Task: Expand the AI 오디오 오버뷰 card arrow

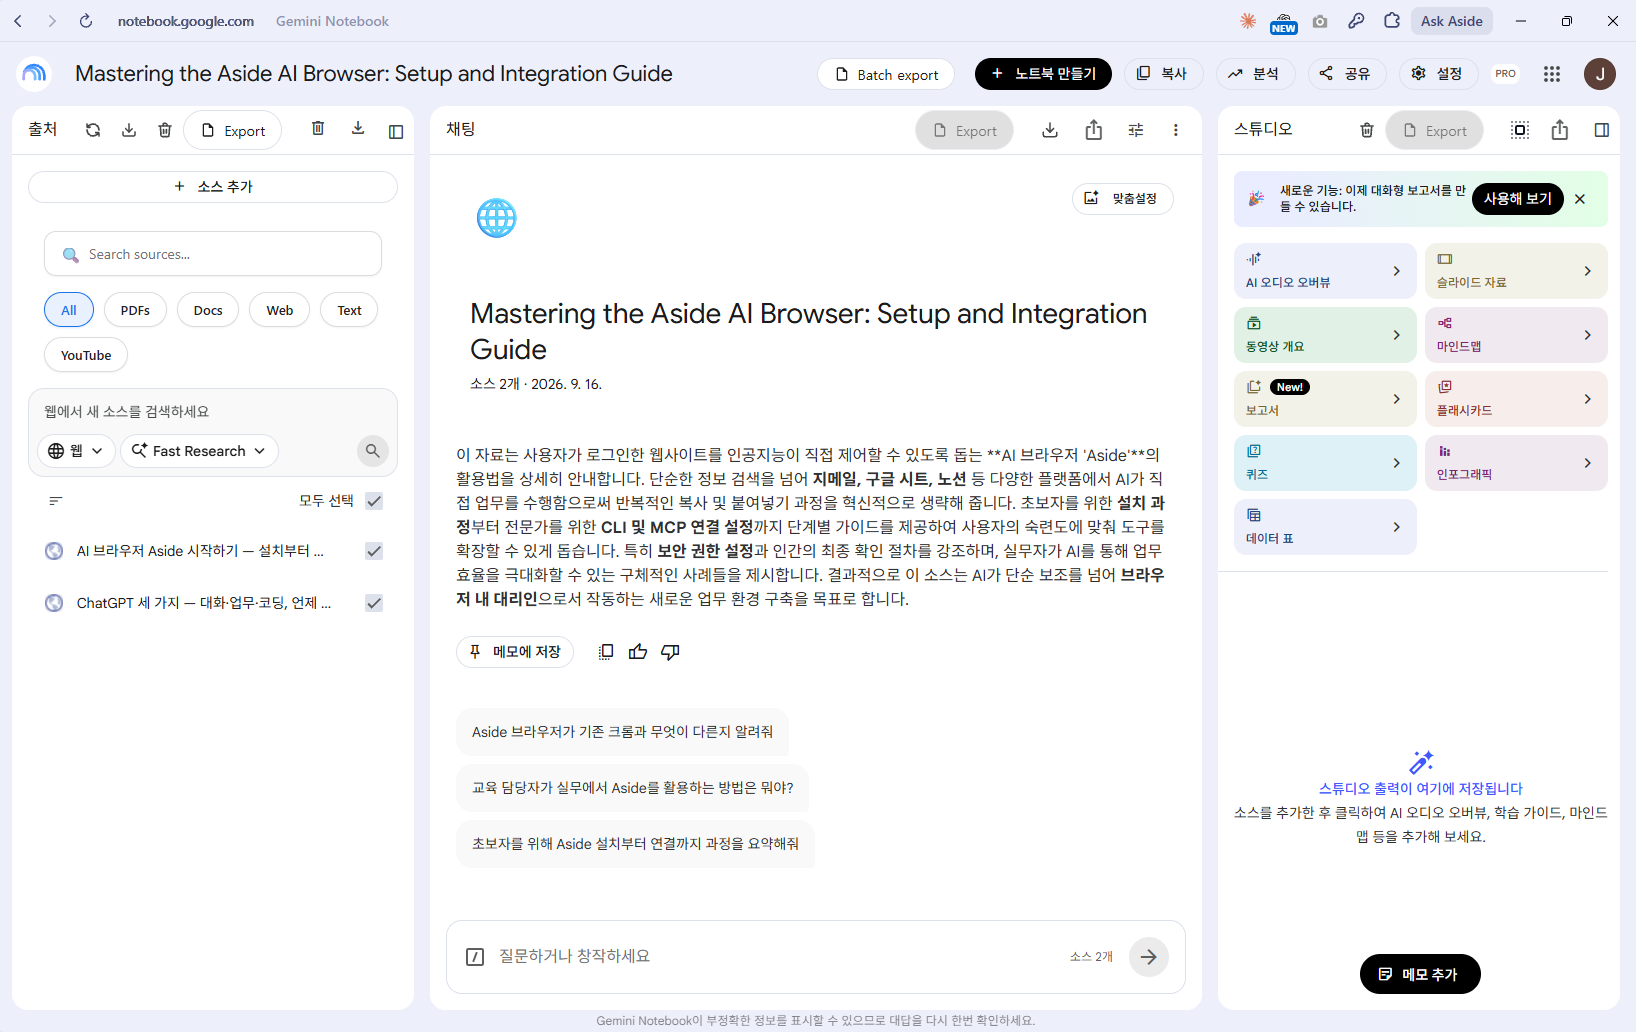Action: click(x=1397, y=271)
